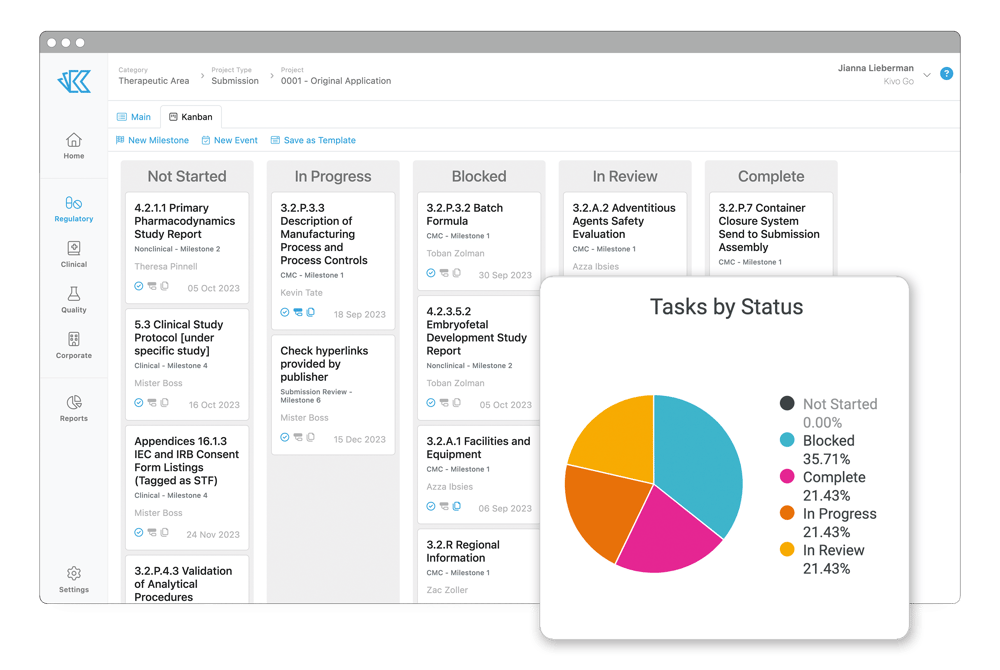Click the Kivo logo in the sidebar
Viewport: 1000px width, 670px height.
tap(73, 81)
